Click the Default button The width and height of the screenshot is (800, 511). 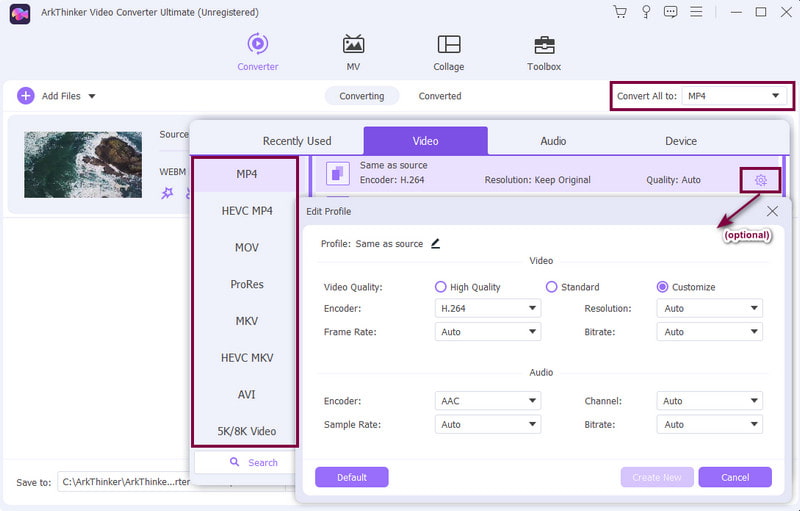click(x=352, y=477)
